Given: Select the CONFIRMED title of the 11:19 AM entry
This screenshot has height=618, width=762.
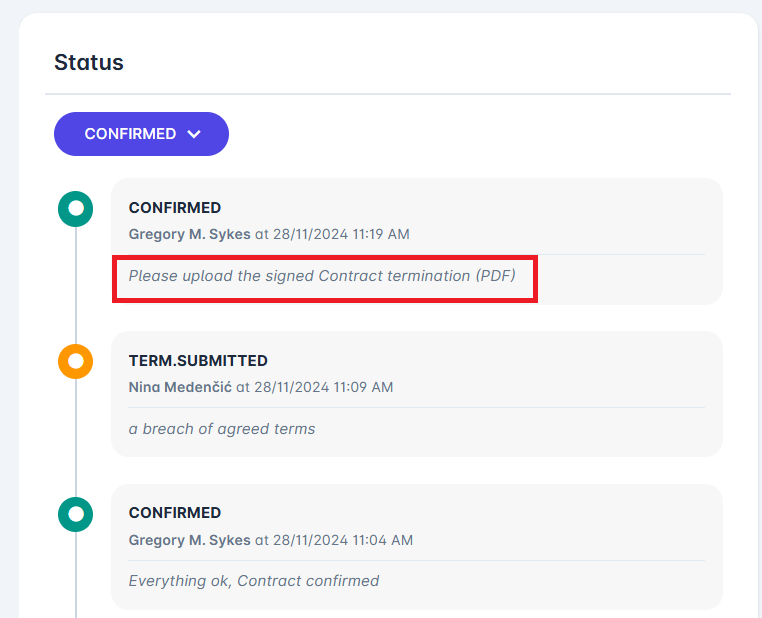Looking at the screenshot, I should coord(175,208).
